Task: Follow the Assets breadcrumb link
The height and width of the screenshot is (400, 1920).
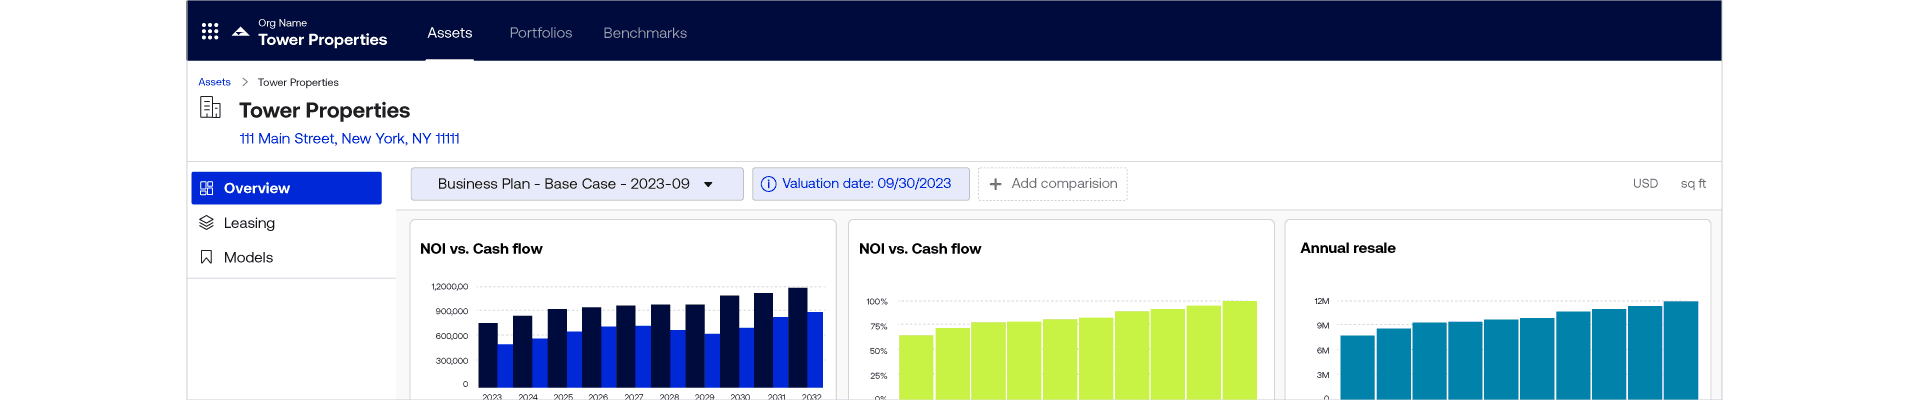Action: point(214,82)
